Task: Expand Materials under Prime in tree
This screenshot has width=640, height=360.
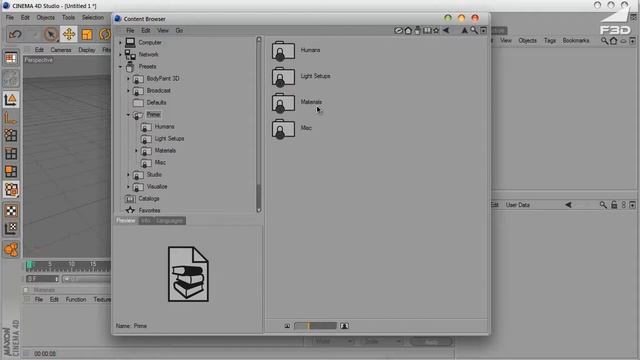Action: (136, 151)
